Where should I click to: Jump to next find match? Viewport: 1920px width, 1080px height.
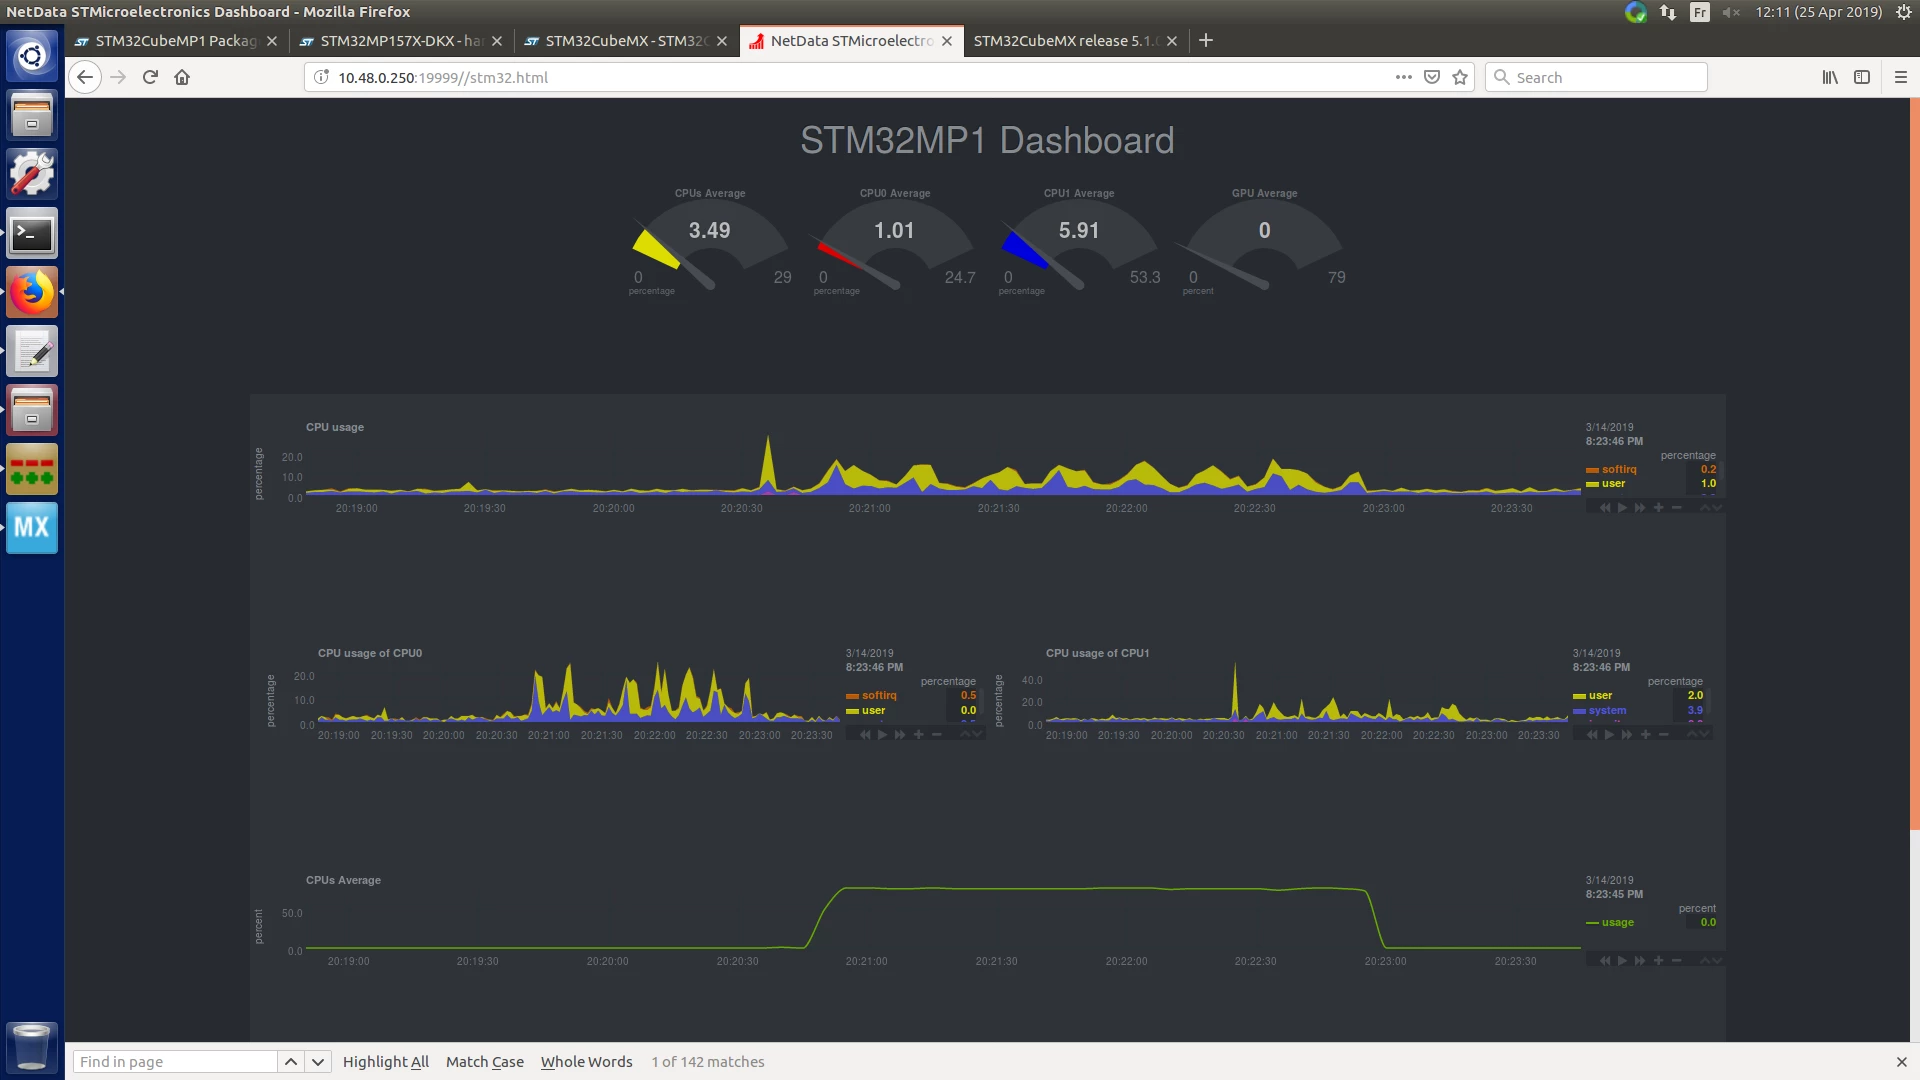(318, 1062)
